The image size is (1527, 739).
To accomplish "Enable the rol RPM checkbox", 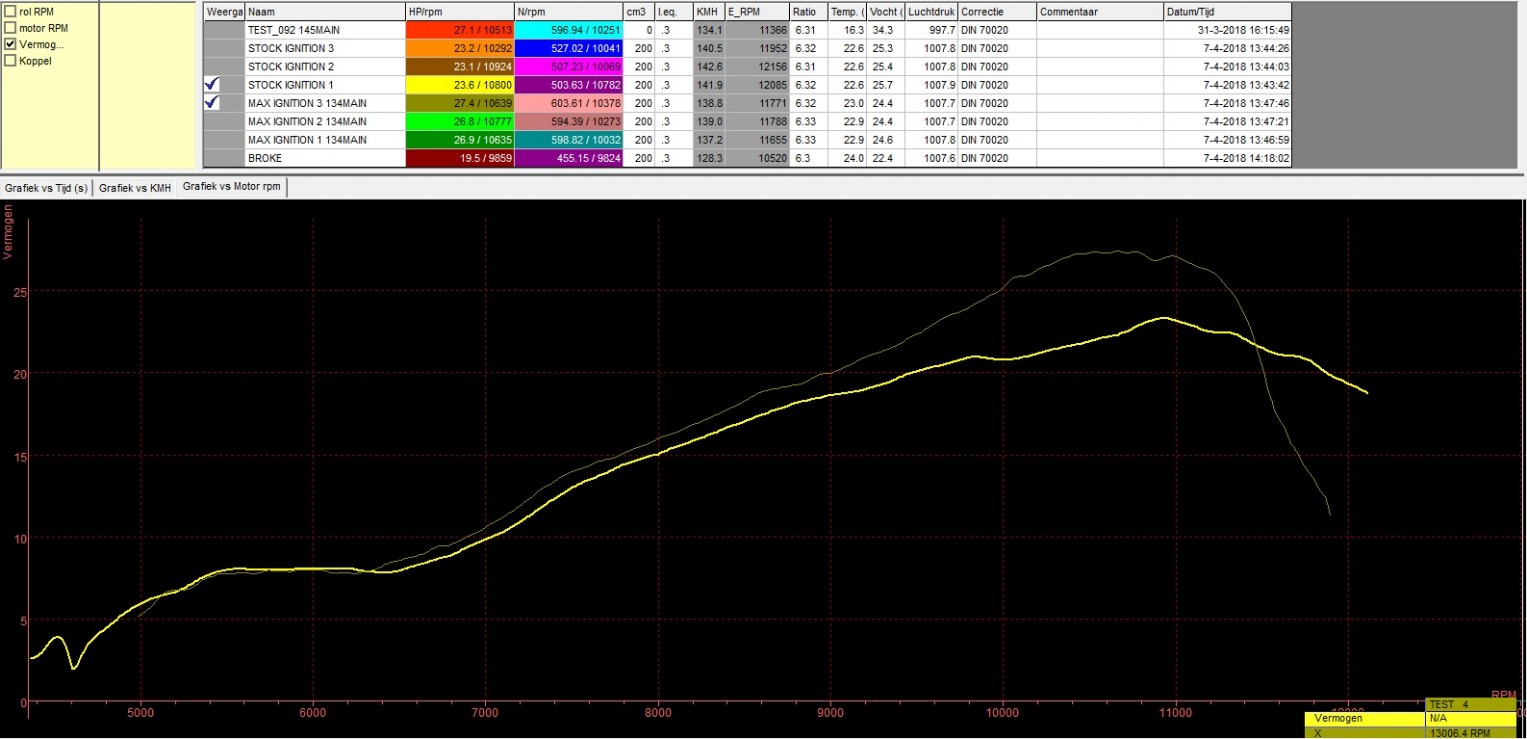I will (10, 11).
